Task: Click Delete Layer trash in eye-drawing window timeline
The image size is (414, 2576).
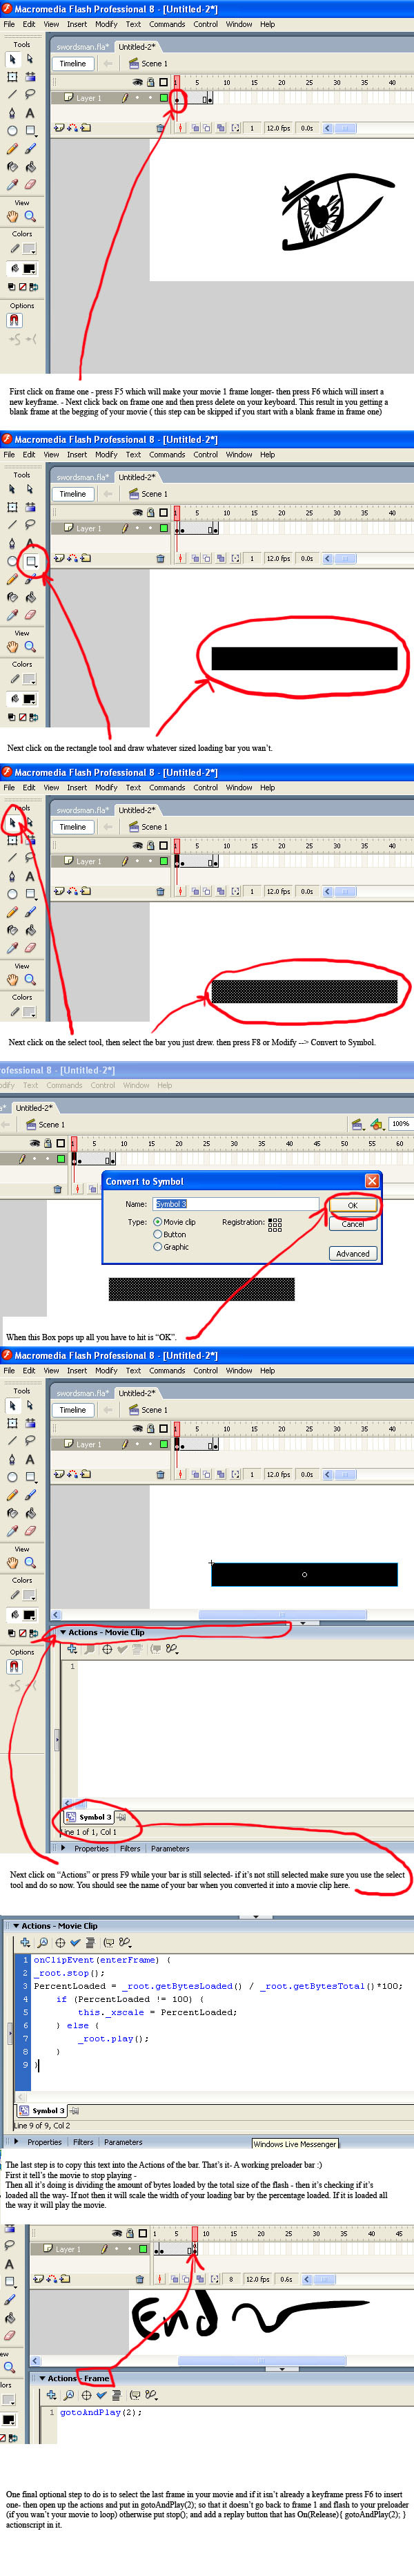Action: pos(160,128)
